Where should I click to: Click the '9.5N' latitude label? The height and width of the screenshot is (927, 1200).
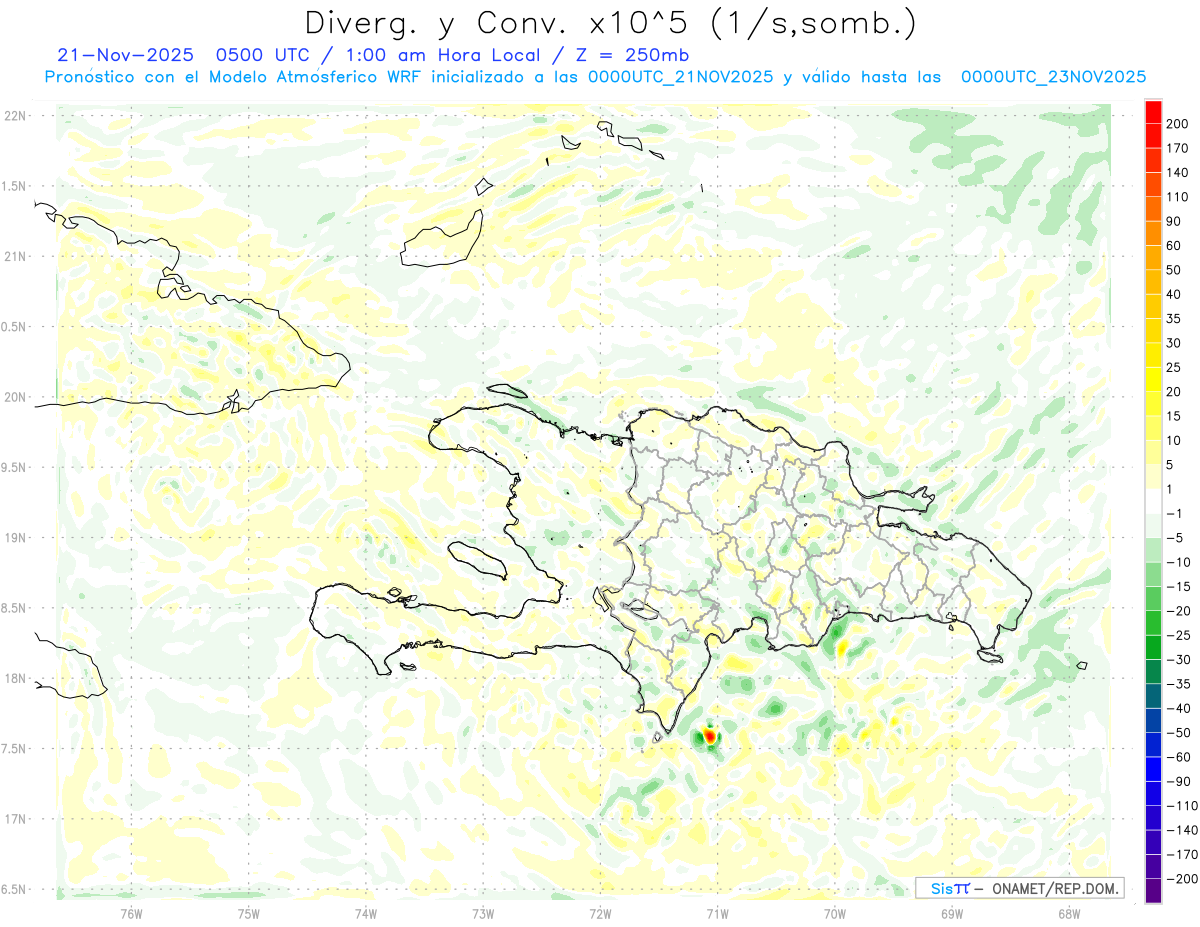click(x=14, y=468)
